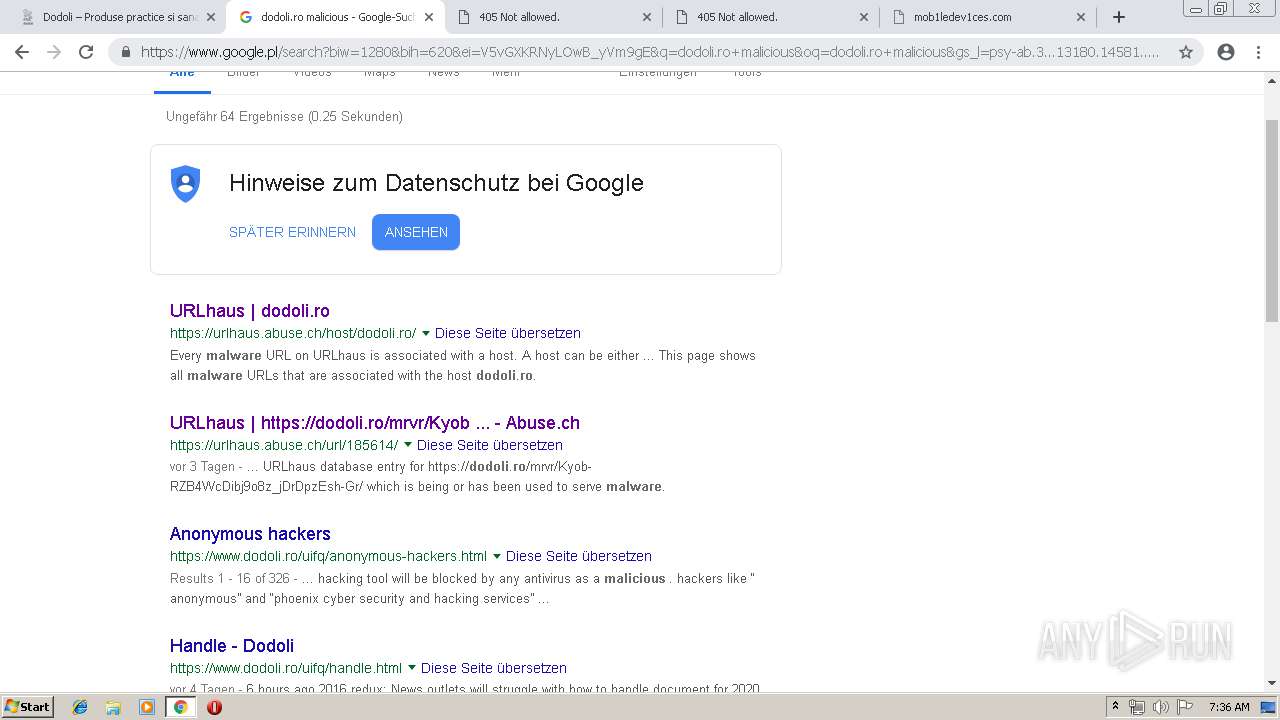Close the first 405 Not allowed tab
The image size is (1280, 720).
[646, 17]
